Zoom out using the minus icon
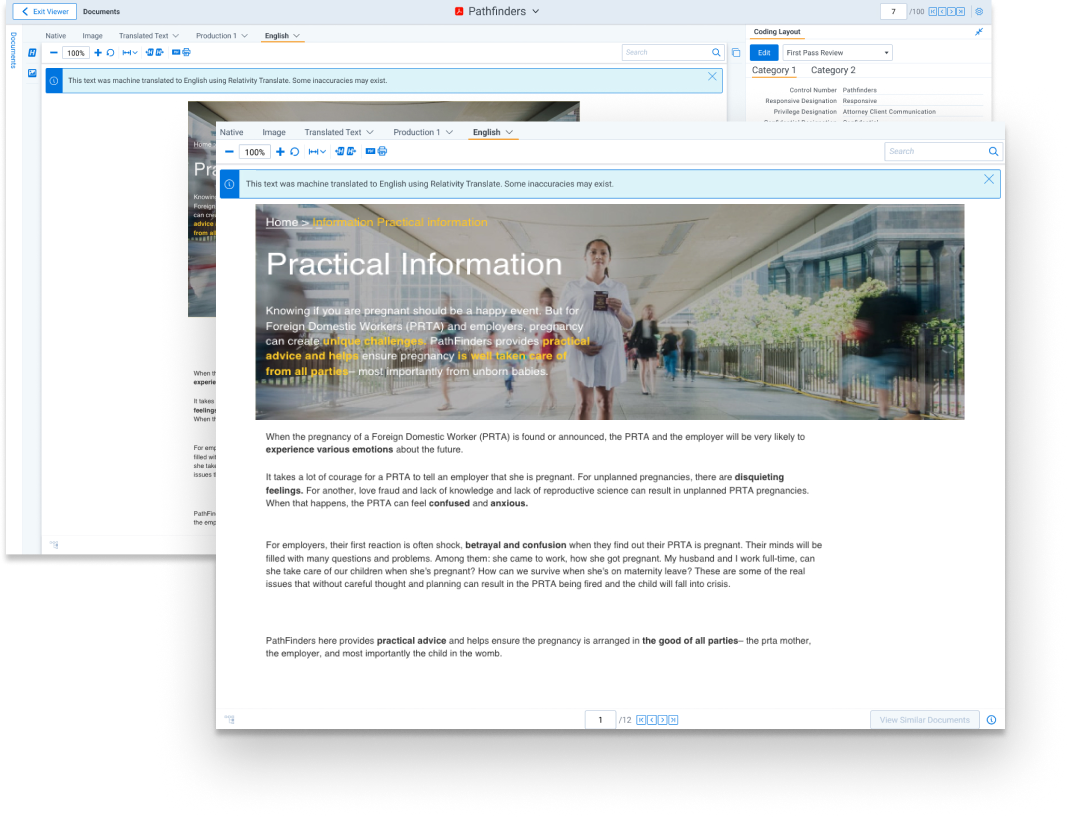 (x=230, y=152)
